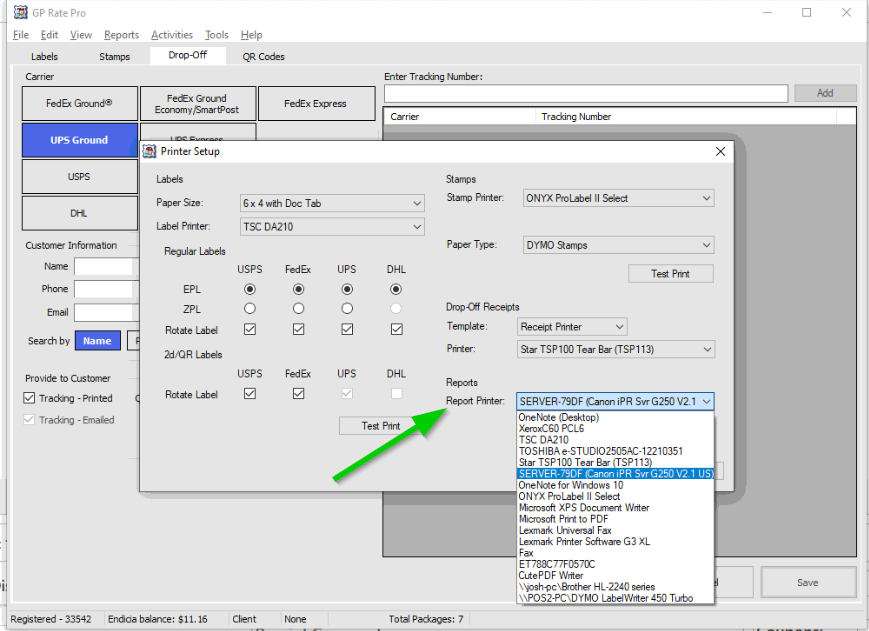
Task: Select EPL radio button for USPS
Action: (x=250, y=289)
